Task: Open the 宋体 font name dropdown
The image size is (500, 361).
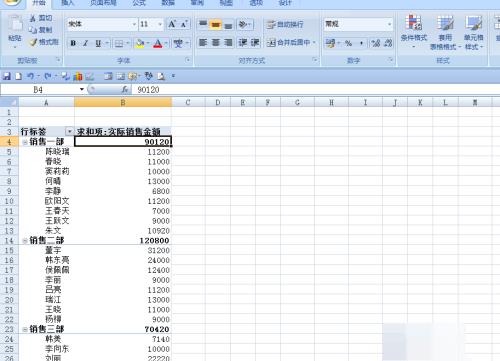Action: (134, 24)
